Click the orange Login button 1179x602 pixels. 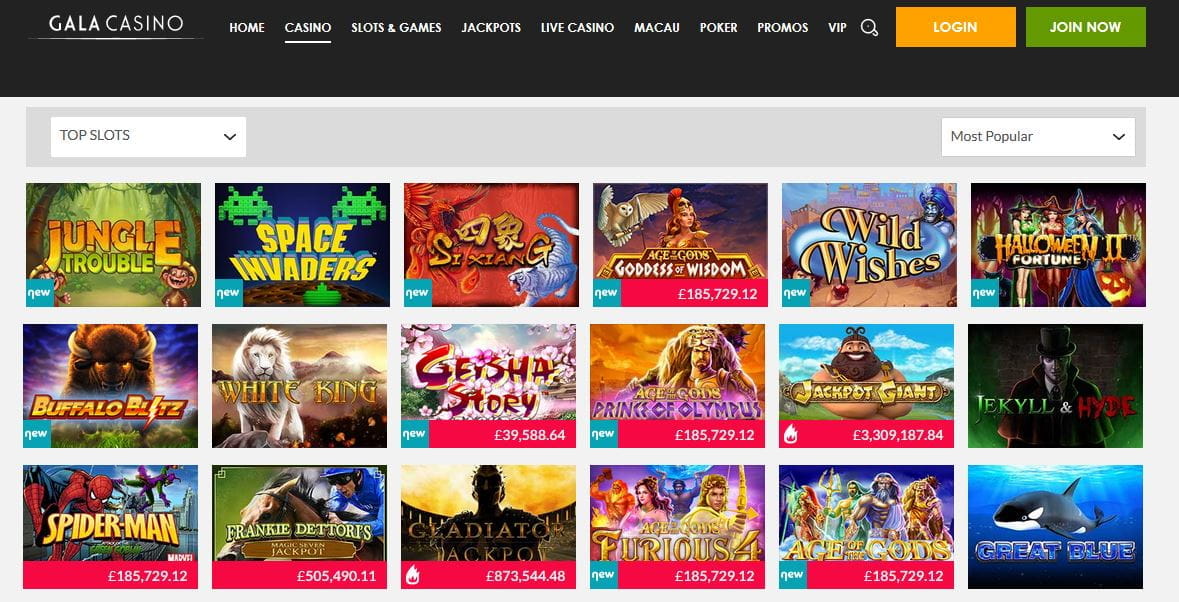(x=956, y=27)
